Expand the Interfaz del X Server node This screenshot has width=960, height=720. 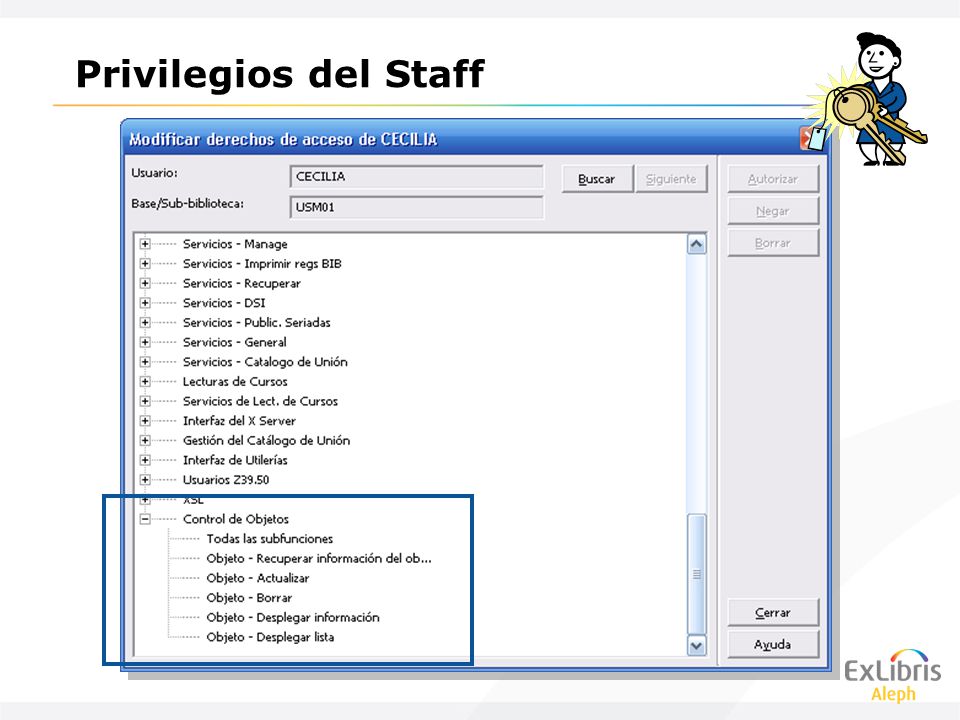(x=145, y=421)
